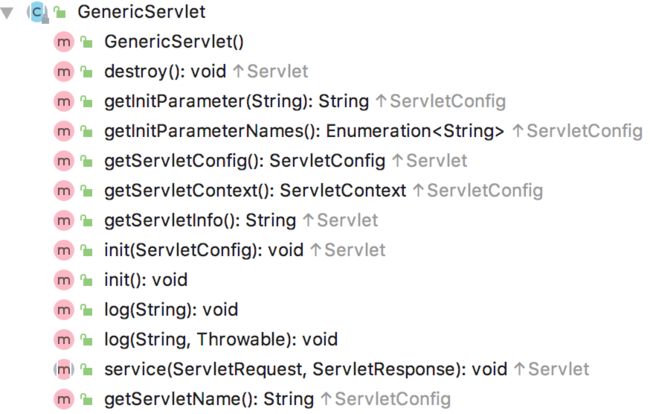The height and width of the screenshot is (414, 650).
Task: Select getServletConfig(): ServletConfig method
Action: 245,161
